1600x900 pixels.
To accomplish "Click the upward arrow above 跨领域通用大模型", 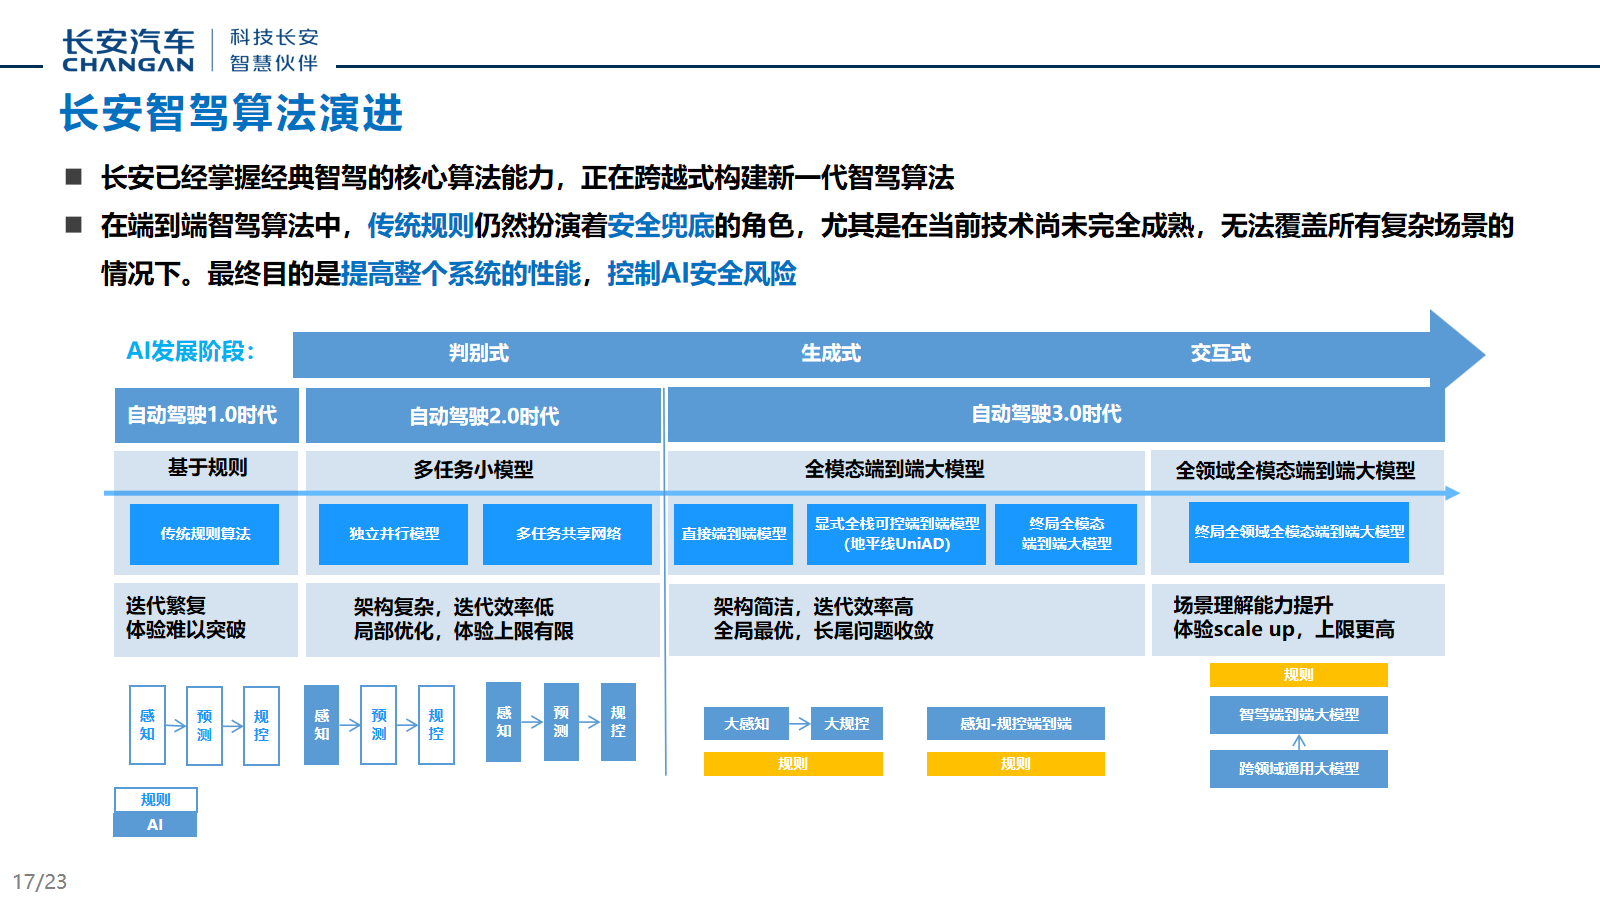I will pos(1299,742).
